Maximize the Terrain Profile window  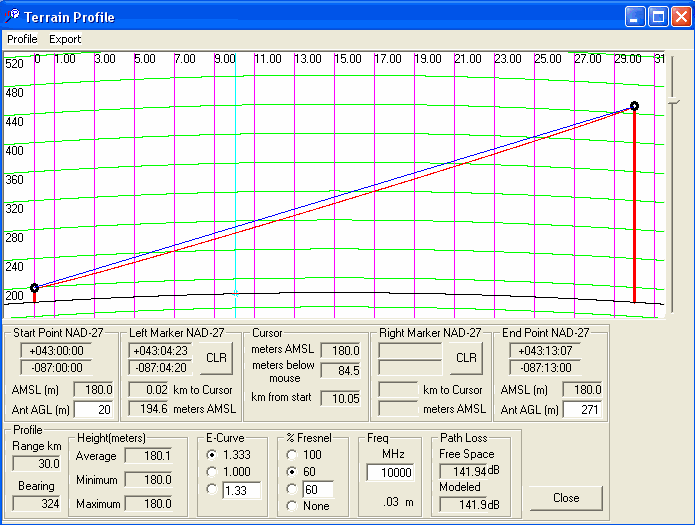coord(658,17)
